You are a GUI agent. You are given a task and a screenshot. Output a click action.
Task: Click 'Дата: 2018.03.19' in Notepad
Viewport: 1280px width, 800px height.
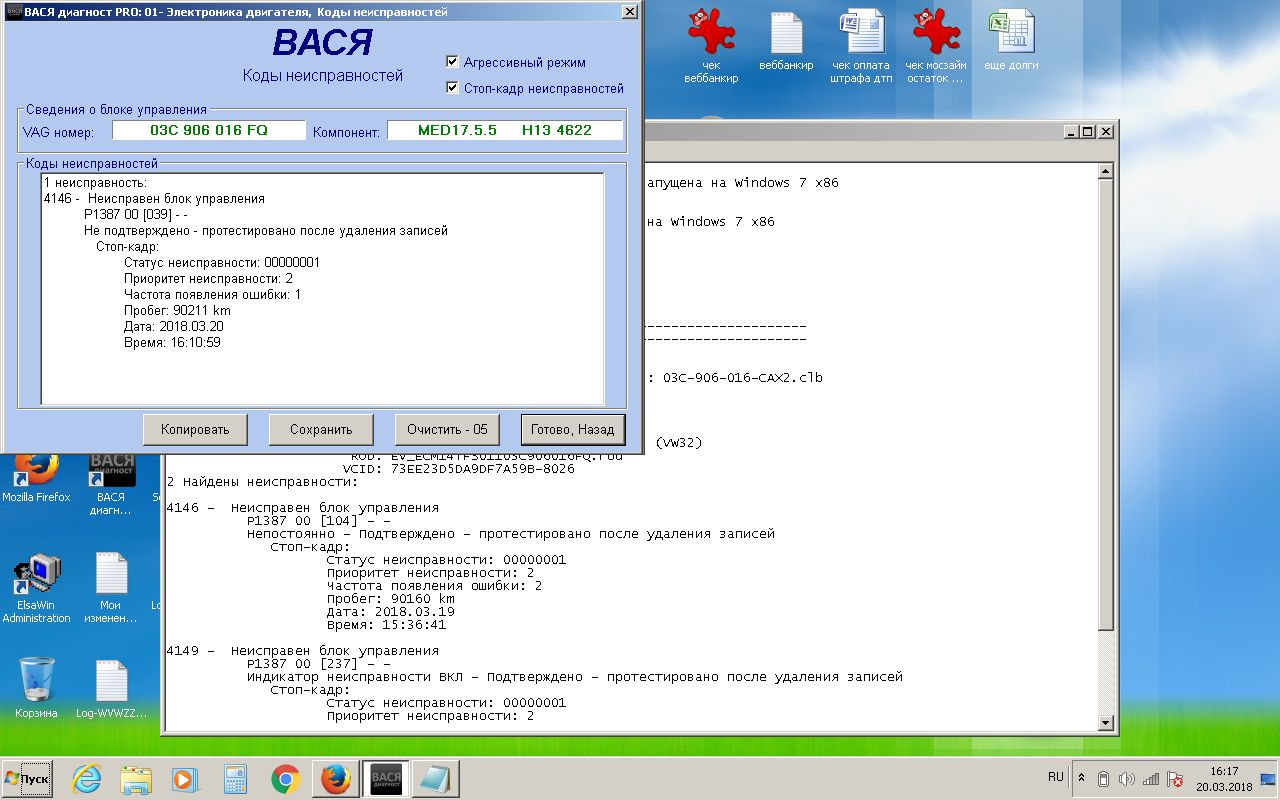pyautogui.click(x=390, y=612)
